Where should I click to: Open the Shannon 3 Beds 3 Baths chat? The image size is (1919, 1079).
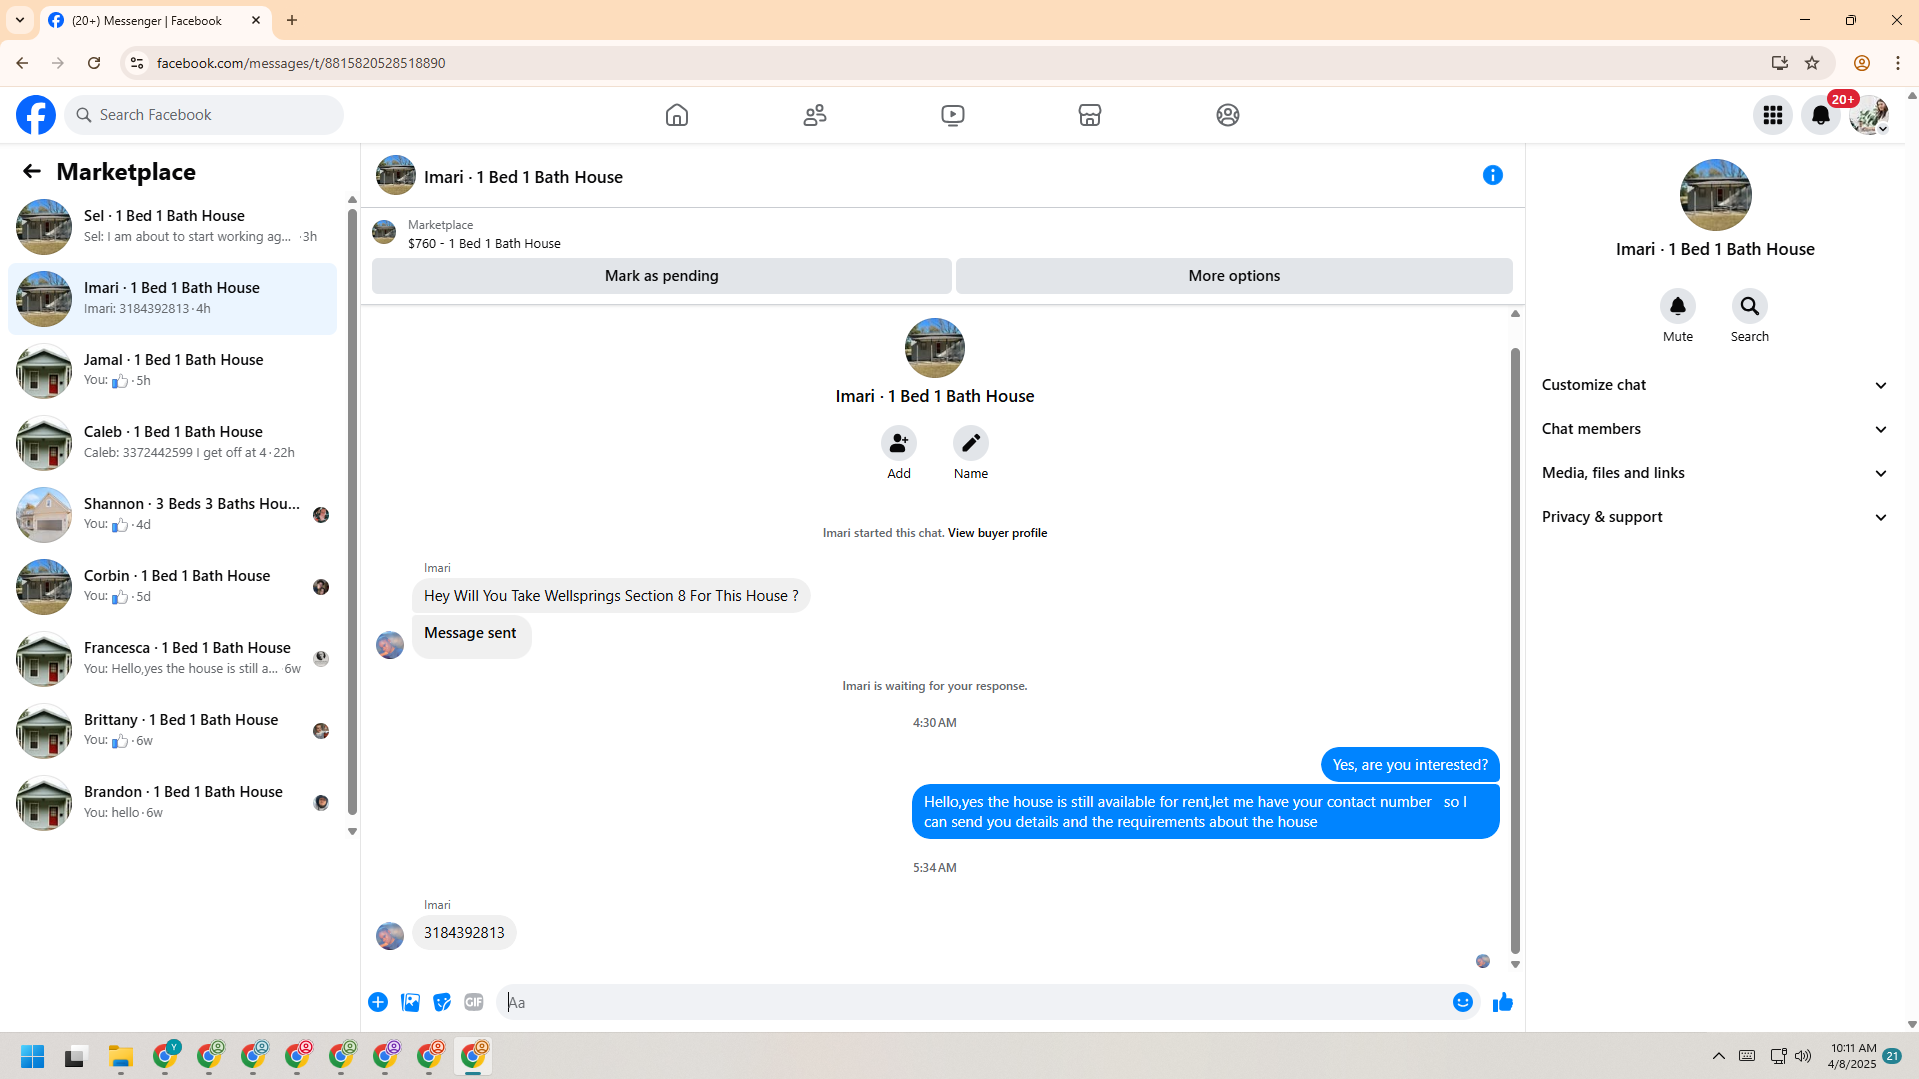point(173,515)
